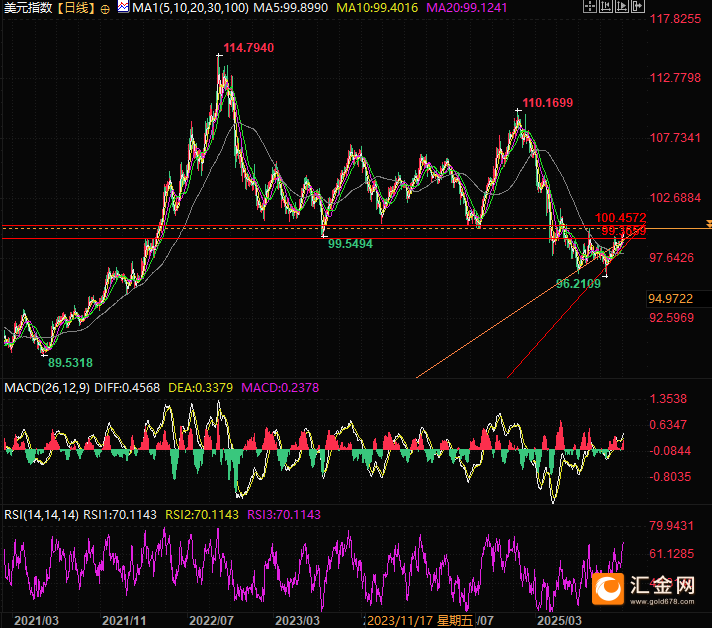Click the 110.1699 high price label
Image resolution: width=712 pixels, height=628 pixels.
(548, 103)
